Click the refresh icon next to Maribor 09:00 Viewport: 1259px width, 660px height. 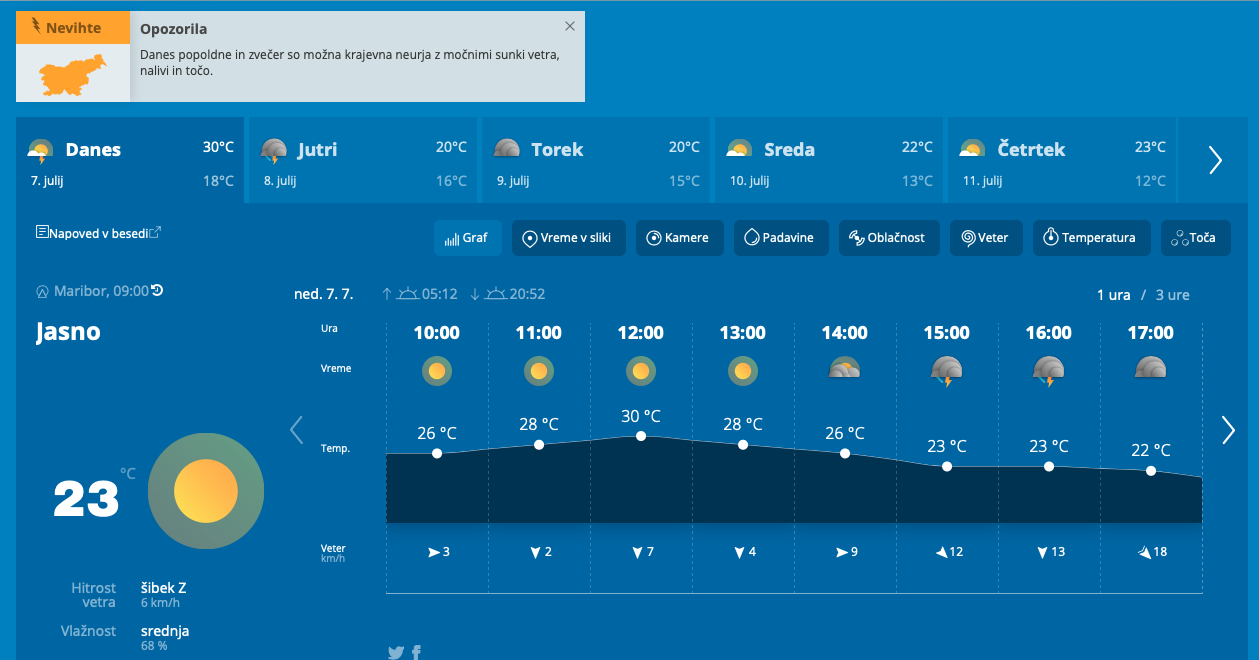(x=157, y=291)
